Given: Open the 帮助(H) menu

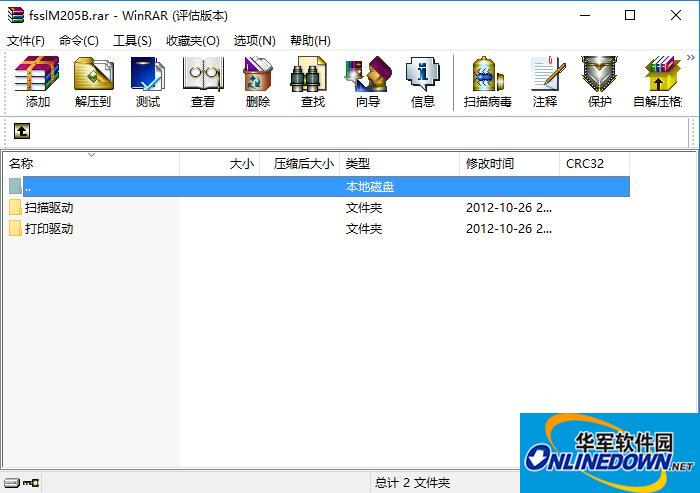Looking at the screenshot, I should 310,41.
